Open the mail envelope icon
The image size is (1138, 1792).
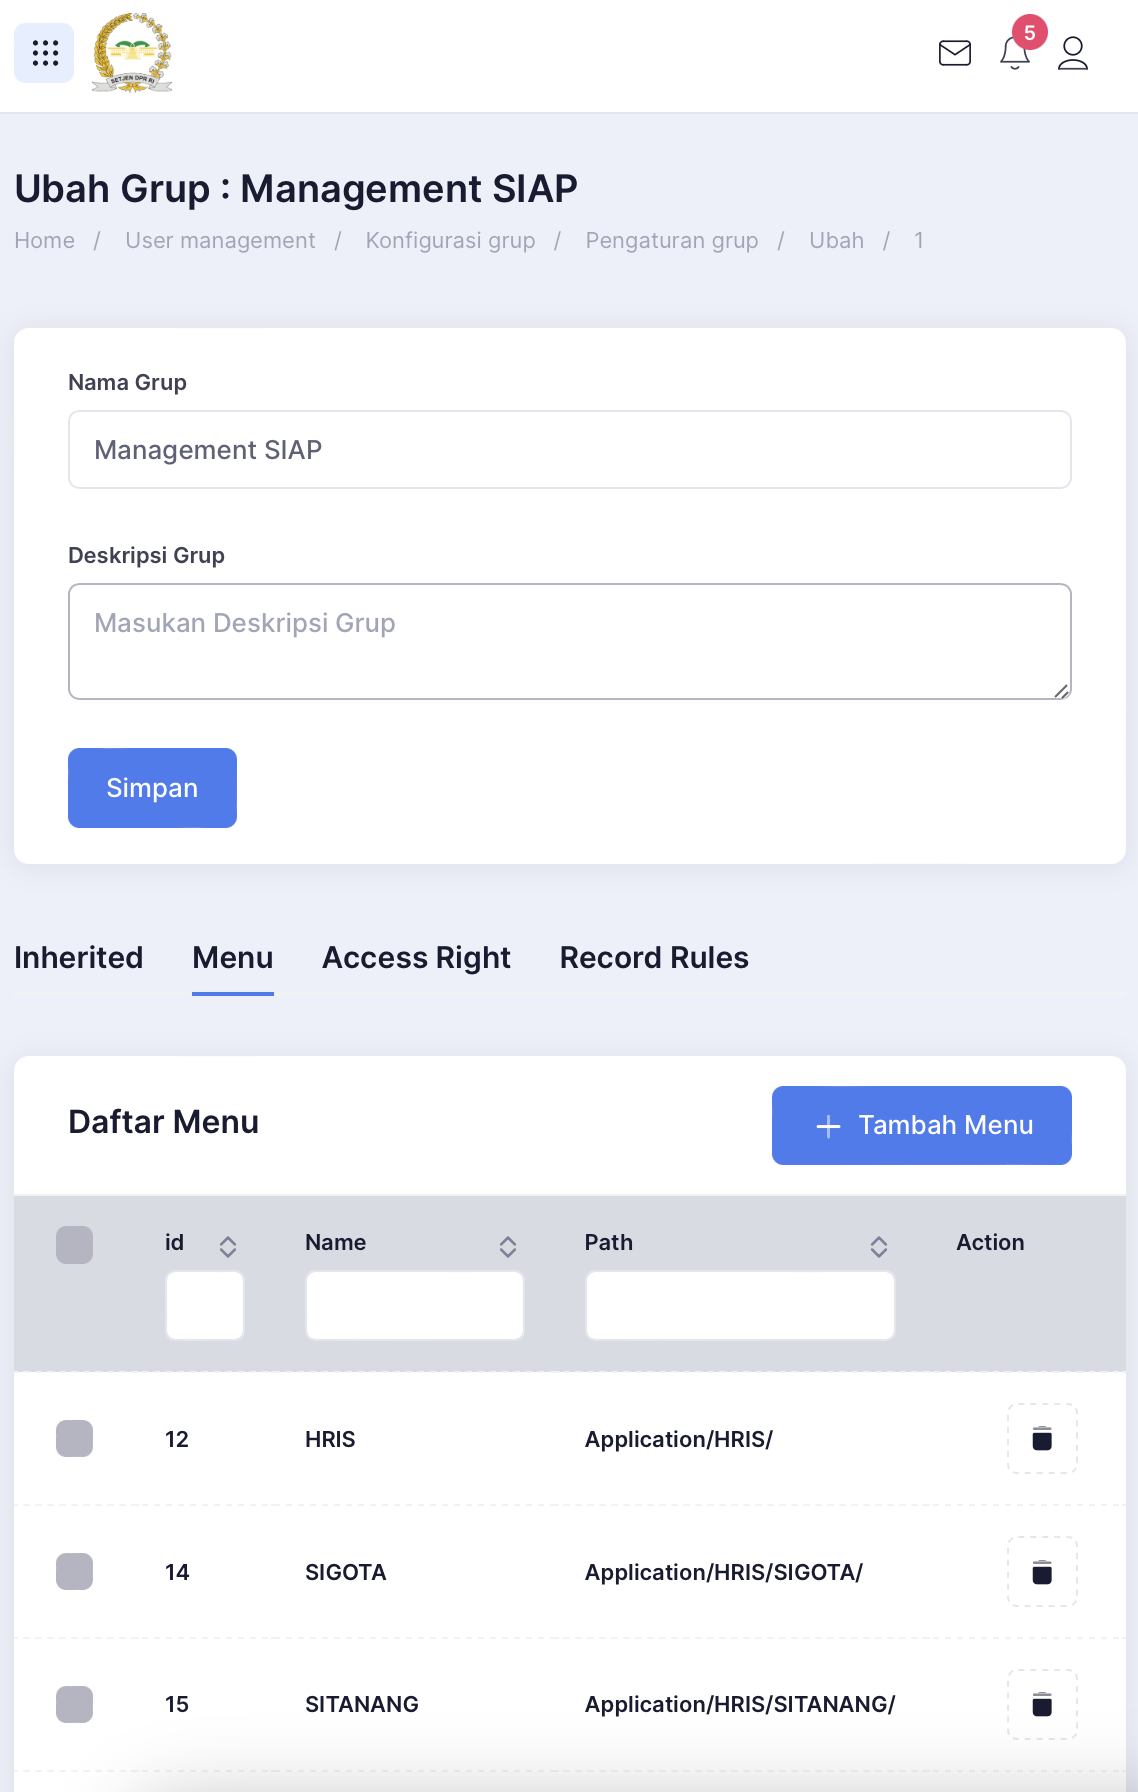[955, 53]
